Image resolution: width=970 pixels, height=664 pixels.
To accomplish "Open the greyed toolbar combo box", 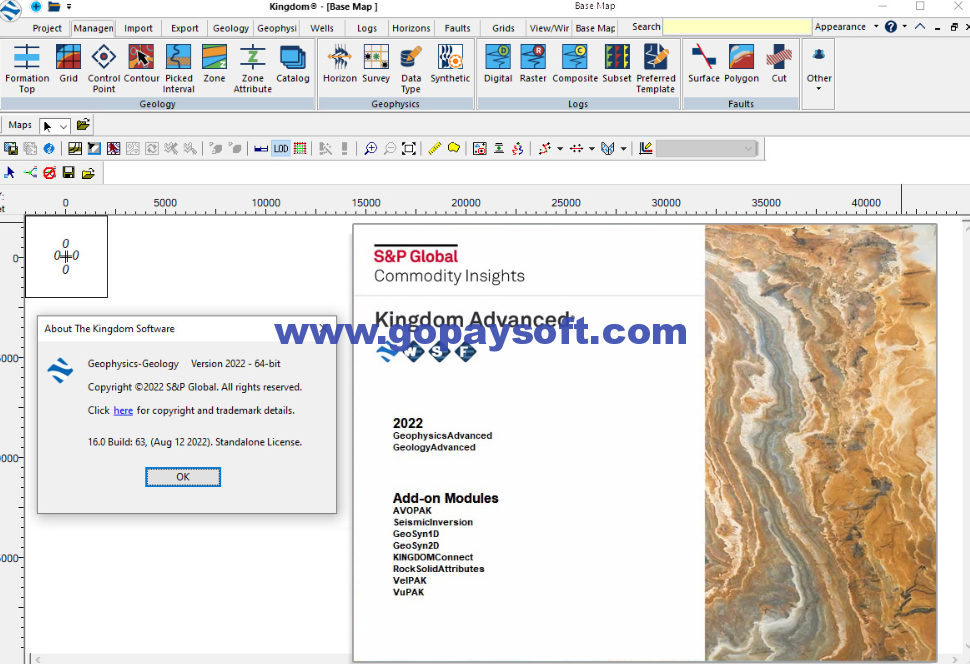I will click(x=706, y=149).
